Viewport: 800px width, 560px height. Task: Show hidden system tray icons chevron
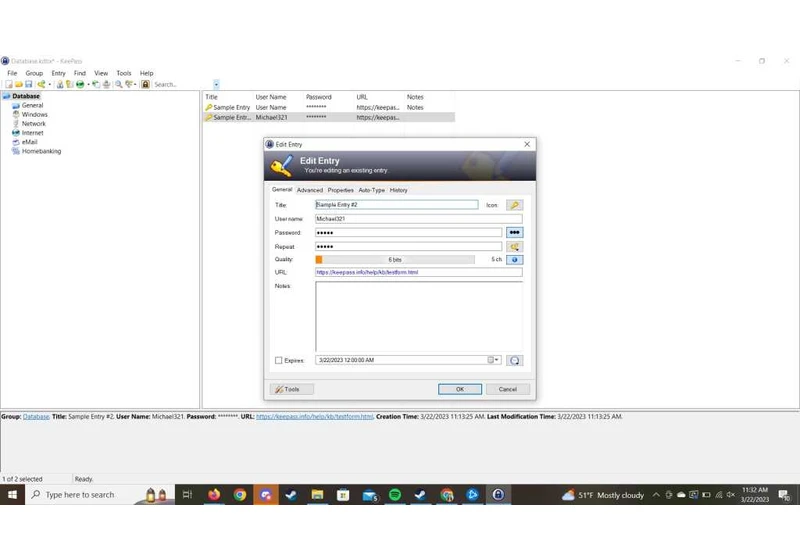(656, 495)
